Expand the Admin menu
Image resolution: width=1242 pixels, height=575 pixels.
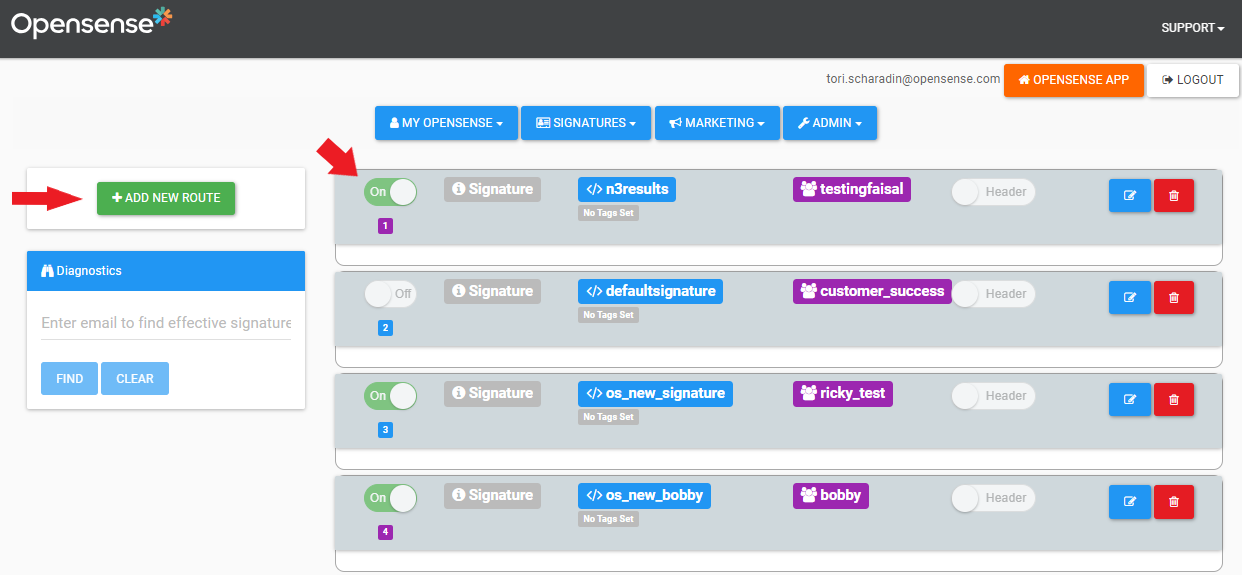coord(830,123)
